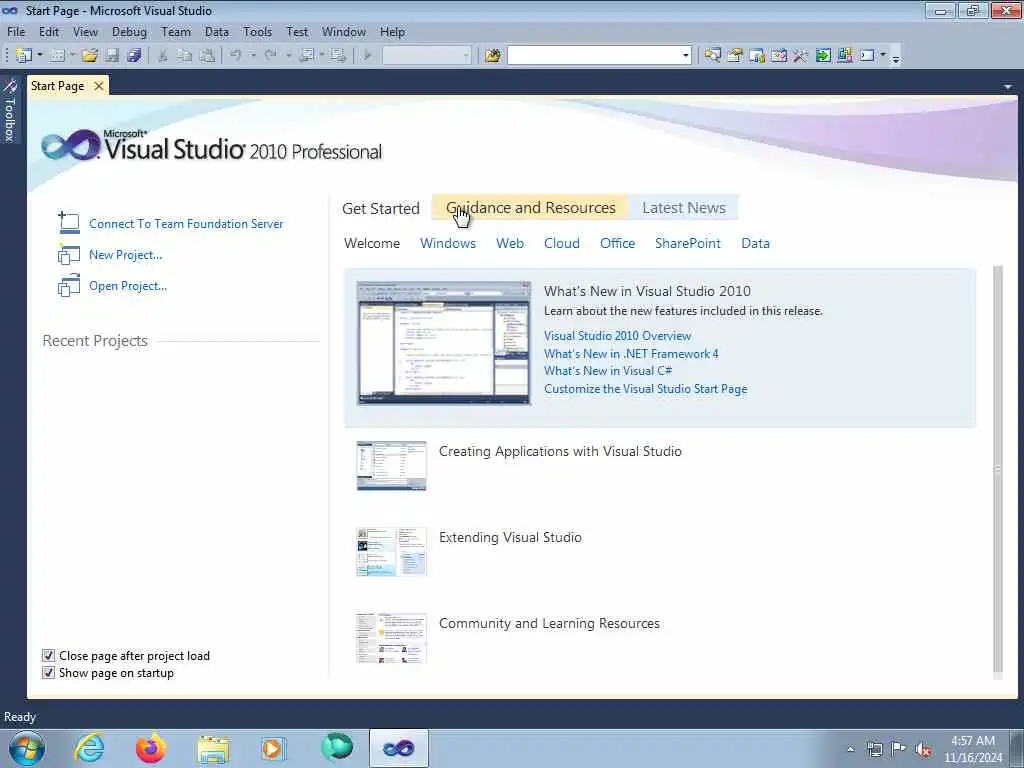This screenshot has height=768, width=1024.
Task: Click the Redo toolbar icon
Action: [x=270, y=56]
